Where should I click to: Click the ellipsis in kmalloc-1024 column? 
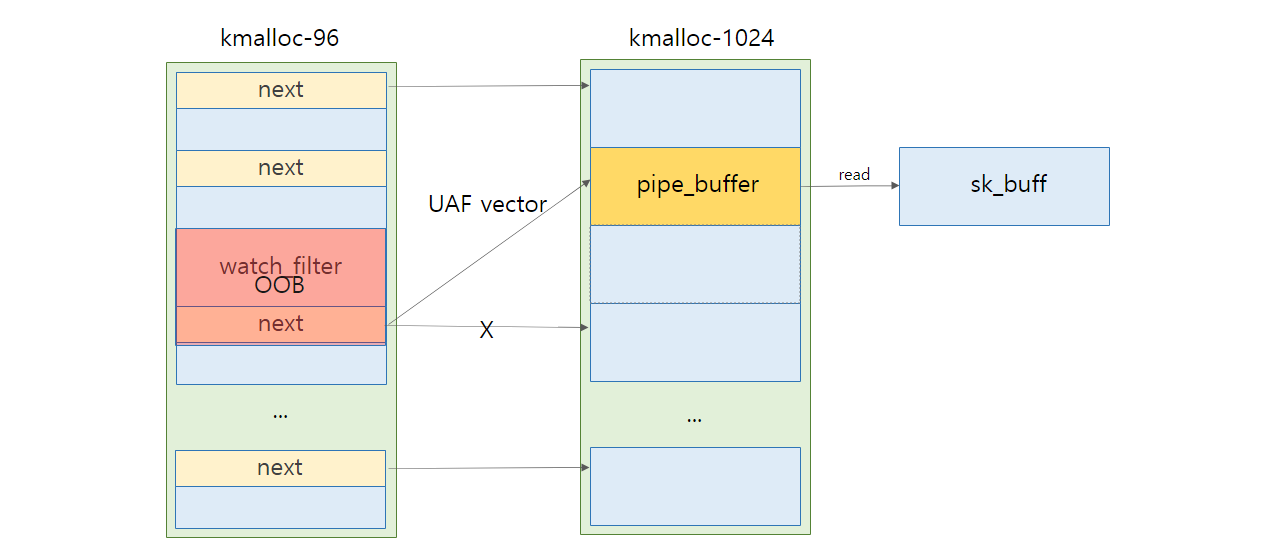[x=695, y=418]
